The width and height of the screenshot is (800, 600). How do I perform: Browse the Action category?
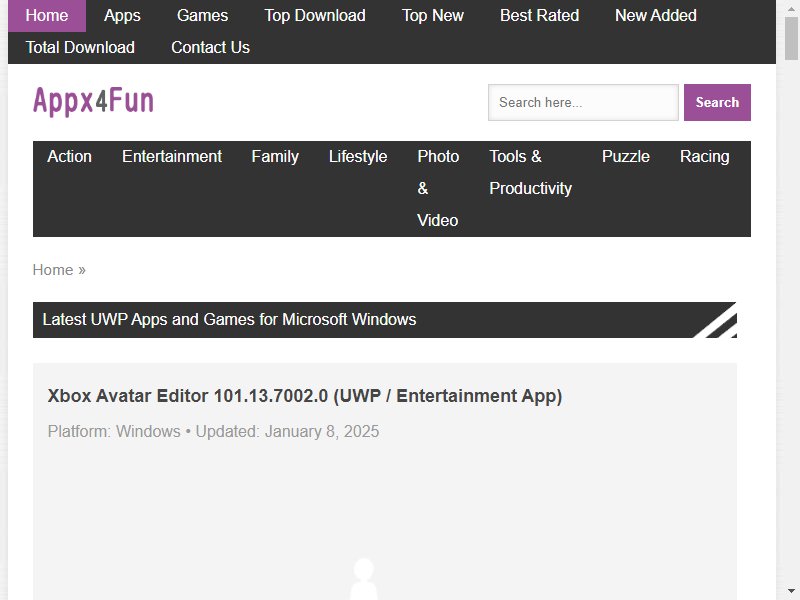coord(69,157)
